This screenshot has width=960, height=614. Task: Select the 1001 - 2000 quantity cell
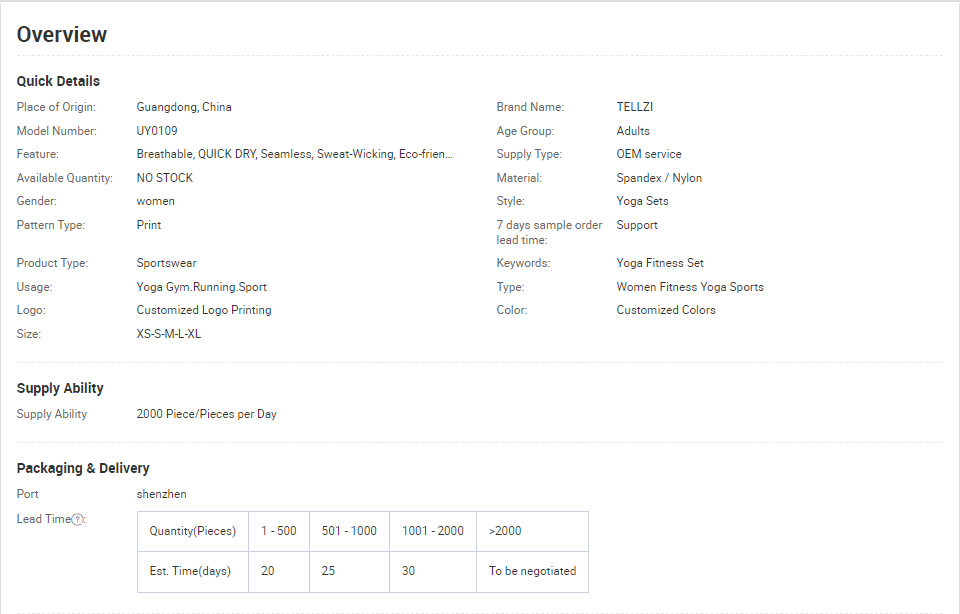[432, 531]
